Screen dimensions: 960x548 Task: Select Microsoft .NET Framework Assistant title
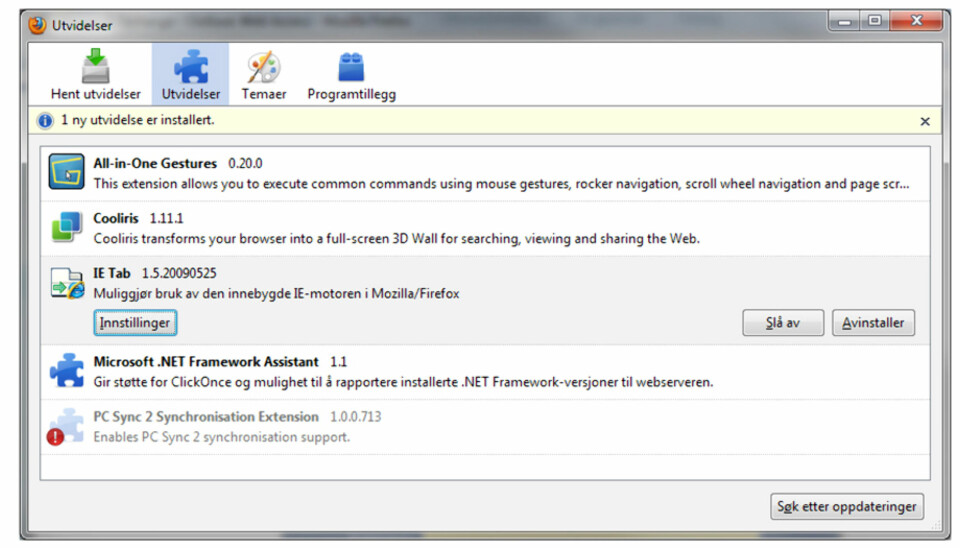206,362
